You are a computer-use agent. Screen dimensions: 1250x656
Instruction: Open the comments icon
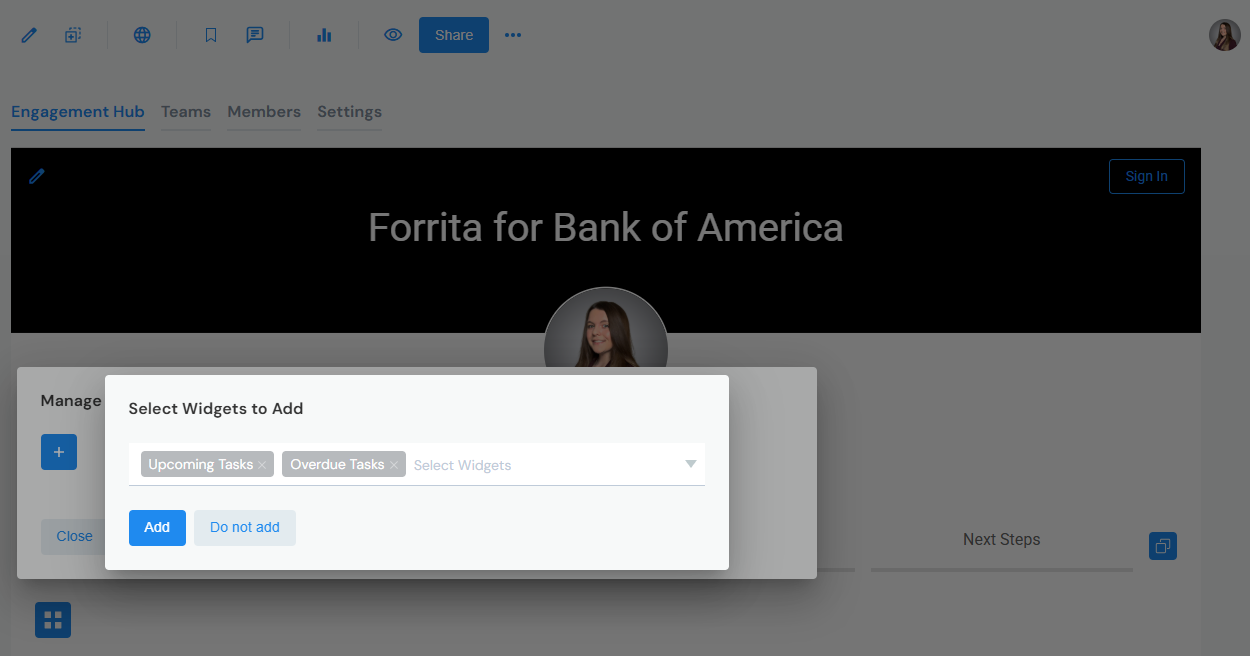(255, 35)
